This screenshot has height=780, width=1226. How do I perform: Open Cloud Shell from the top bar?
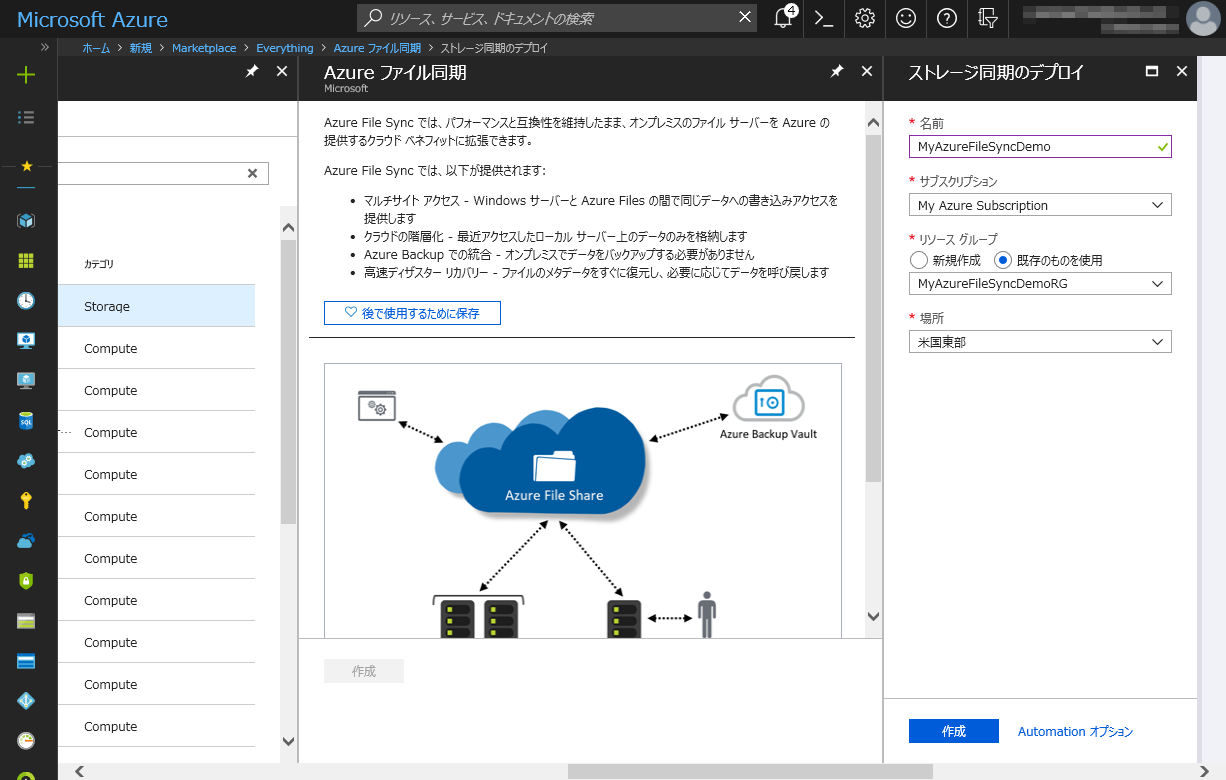[x=822, y=17]
